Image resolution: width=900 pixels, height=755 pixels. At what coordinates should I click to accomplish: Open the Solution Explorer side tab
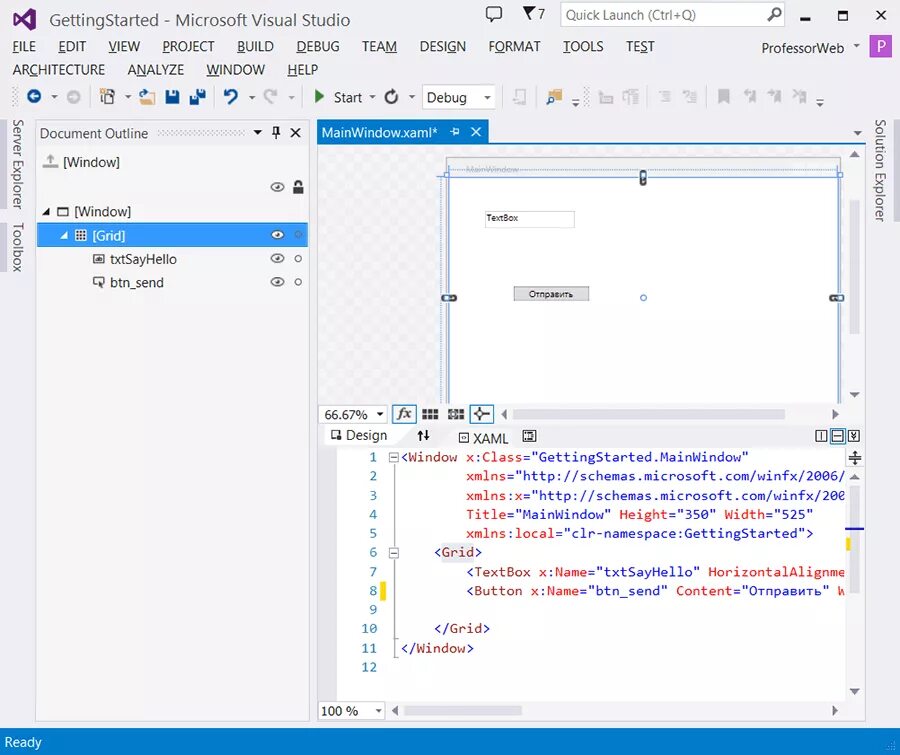pos(880,171)
